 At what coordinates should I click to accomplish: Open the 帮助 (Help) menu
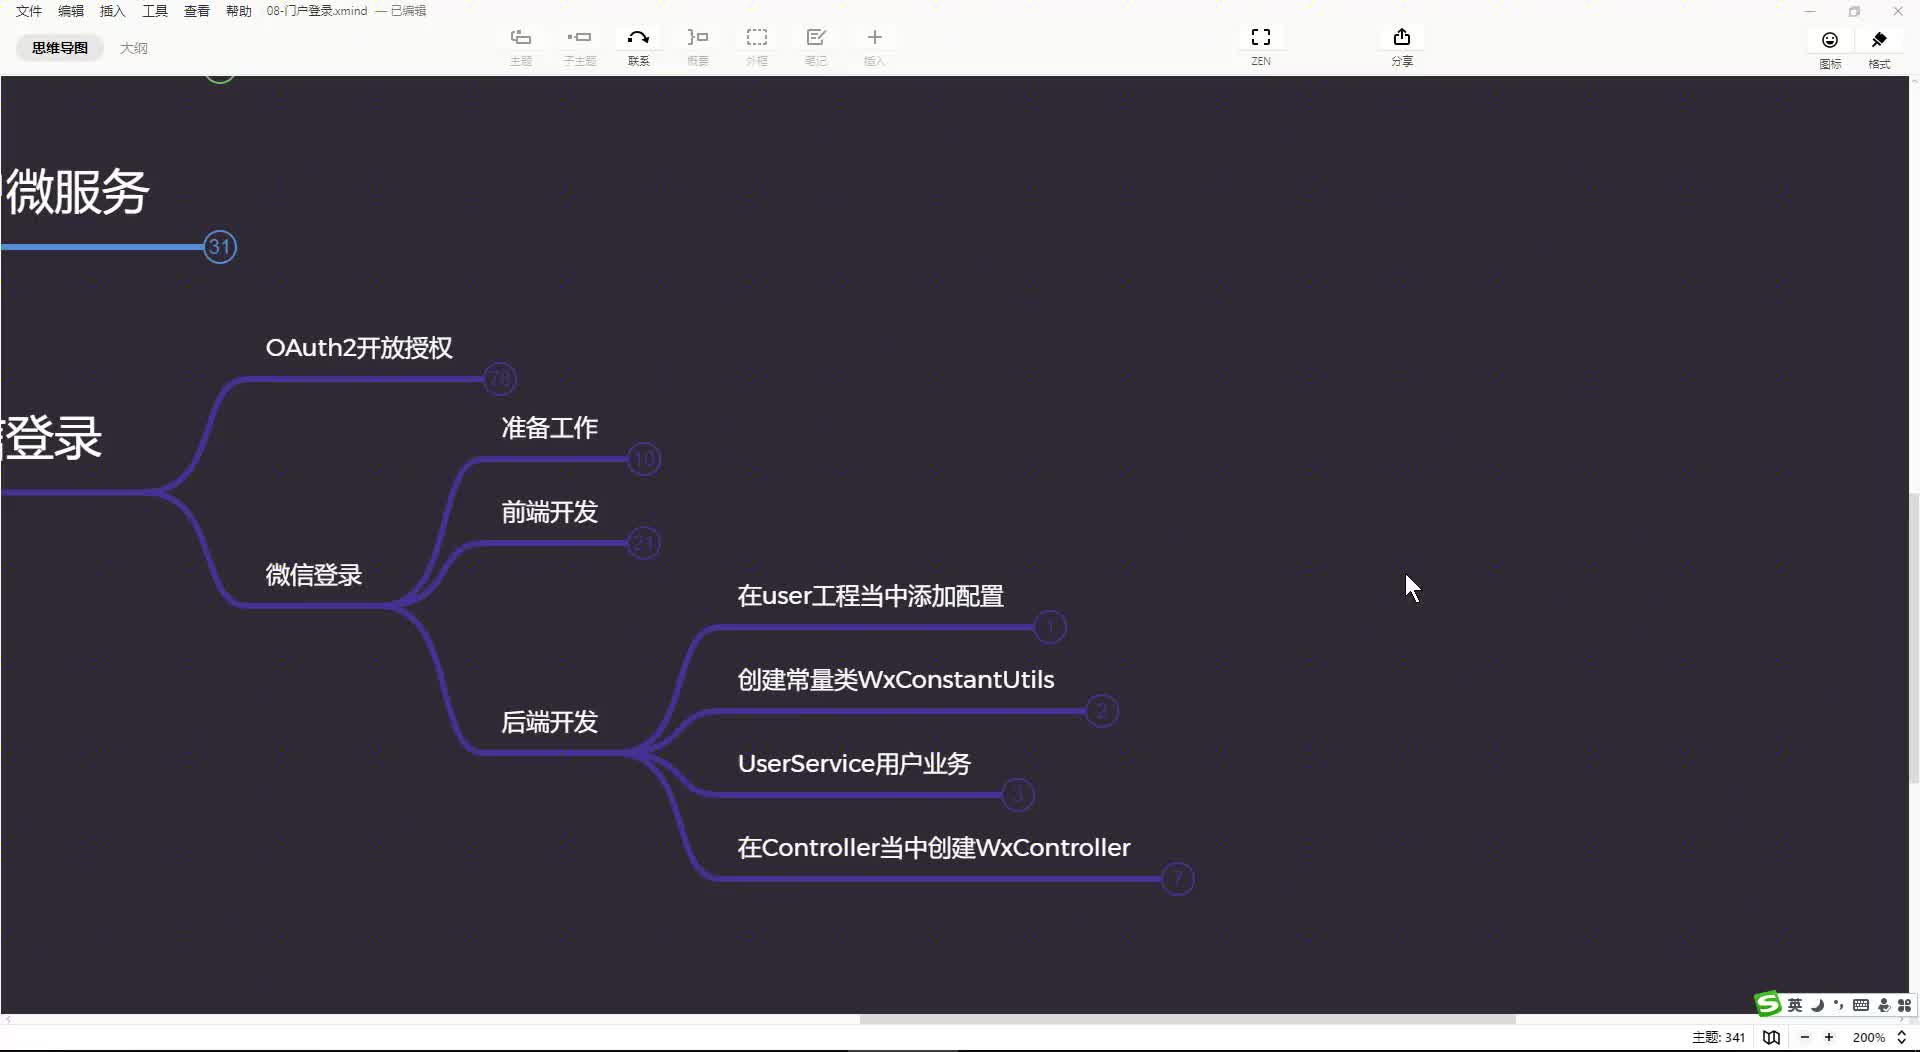pos(239,11)
